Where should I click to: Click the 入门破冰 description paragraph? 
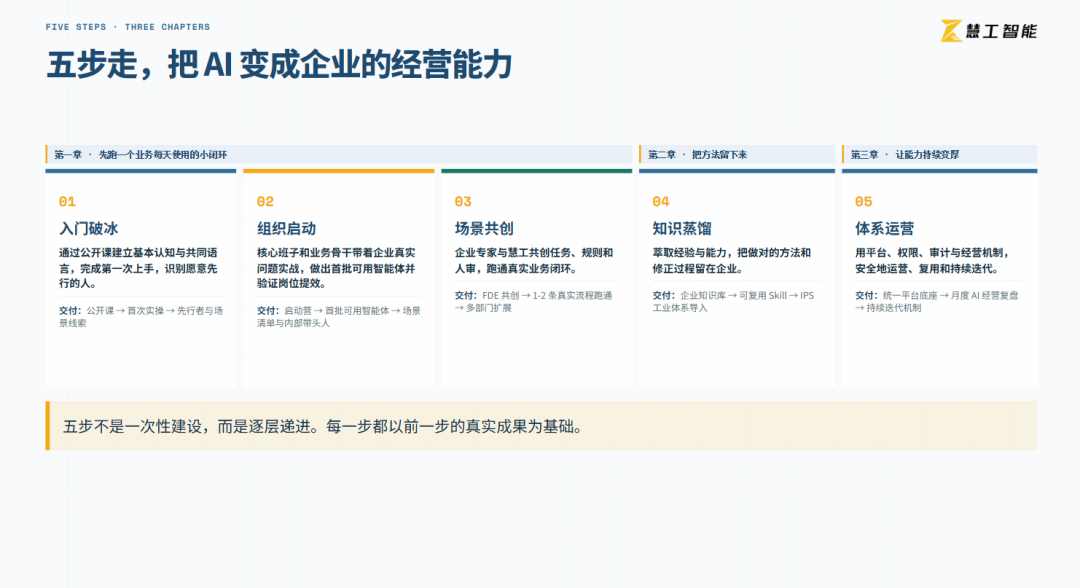tap(138, 268)
